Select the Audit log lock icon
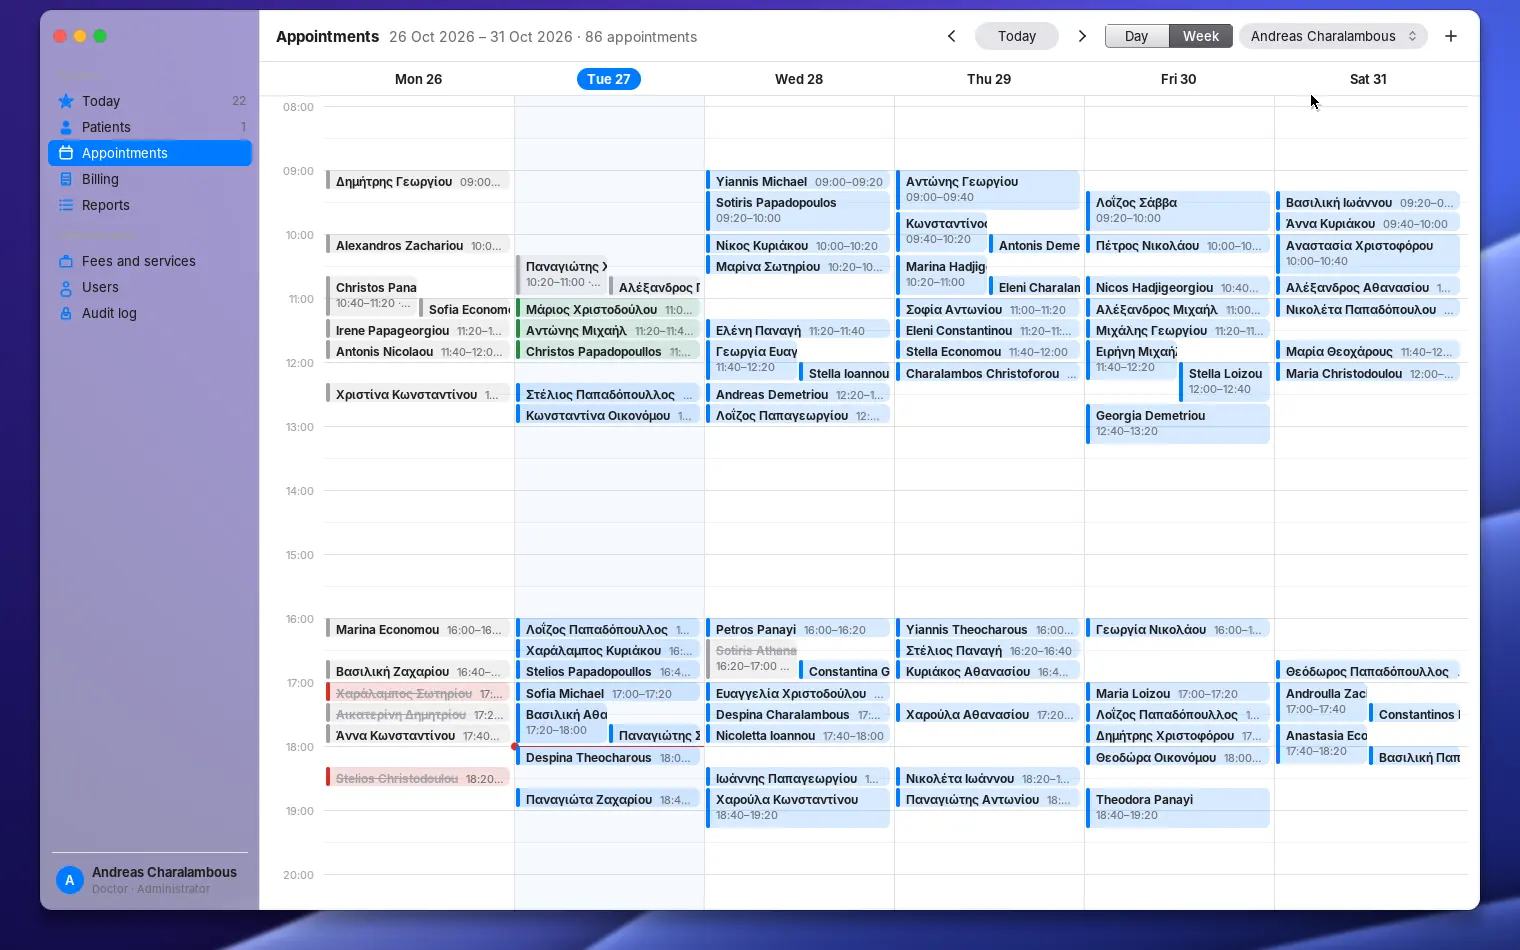This screenshot has width=1520, height=950. tap(66, 313)
